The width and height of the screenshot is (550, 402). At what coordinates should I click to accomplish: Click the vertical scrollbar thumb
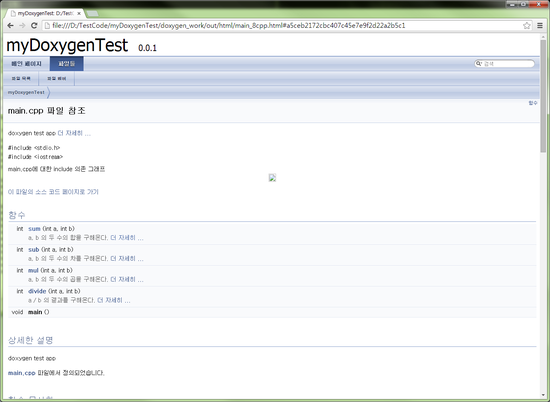pyautogui.click(x=543, y=96)
